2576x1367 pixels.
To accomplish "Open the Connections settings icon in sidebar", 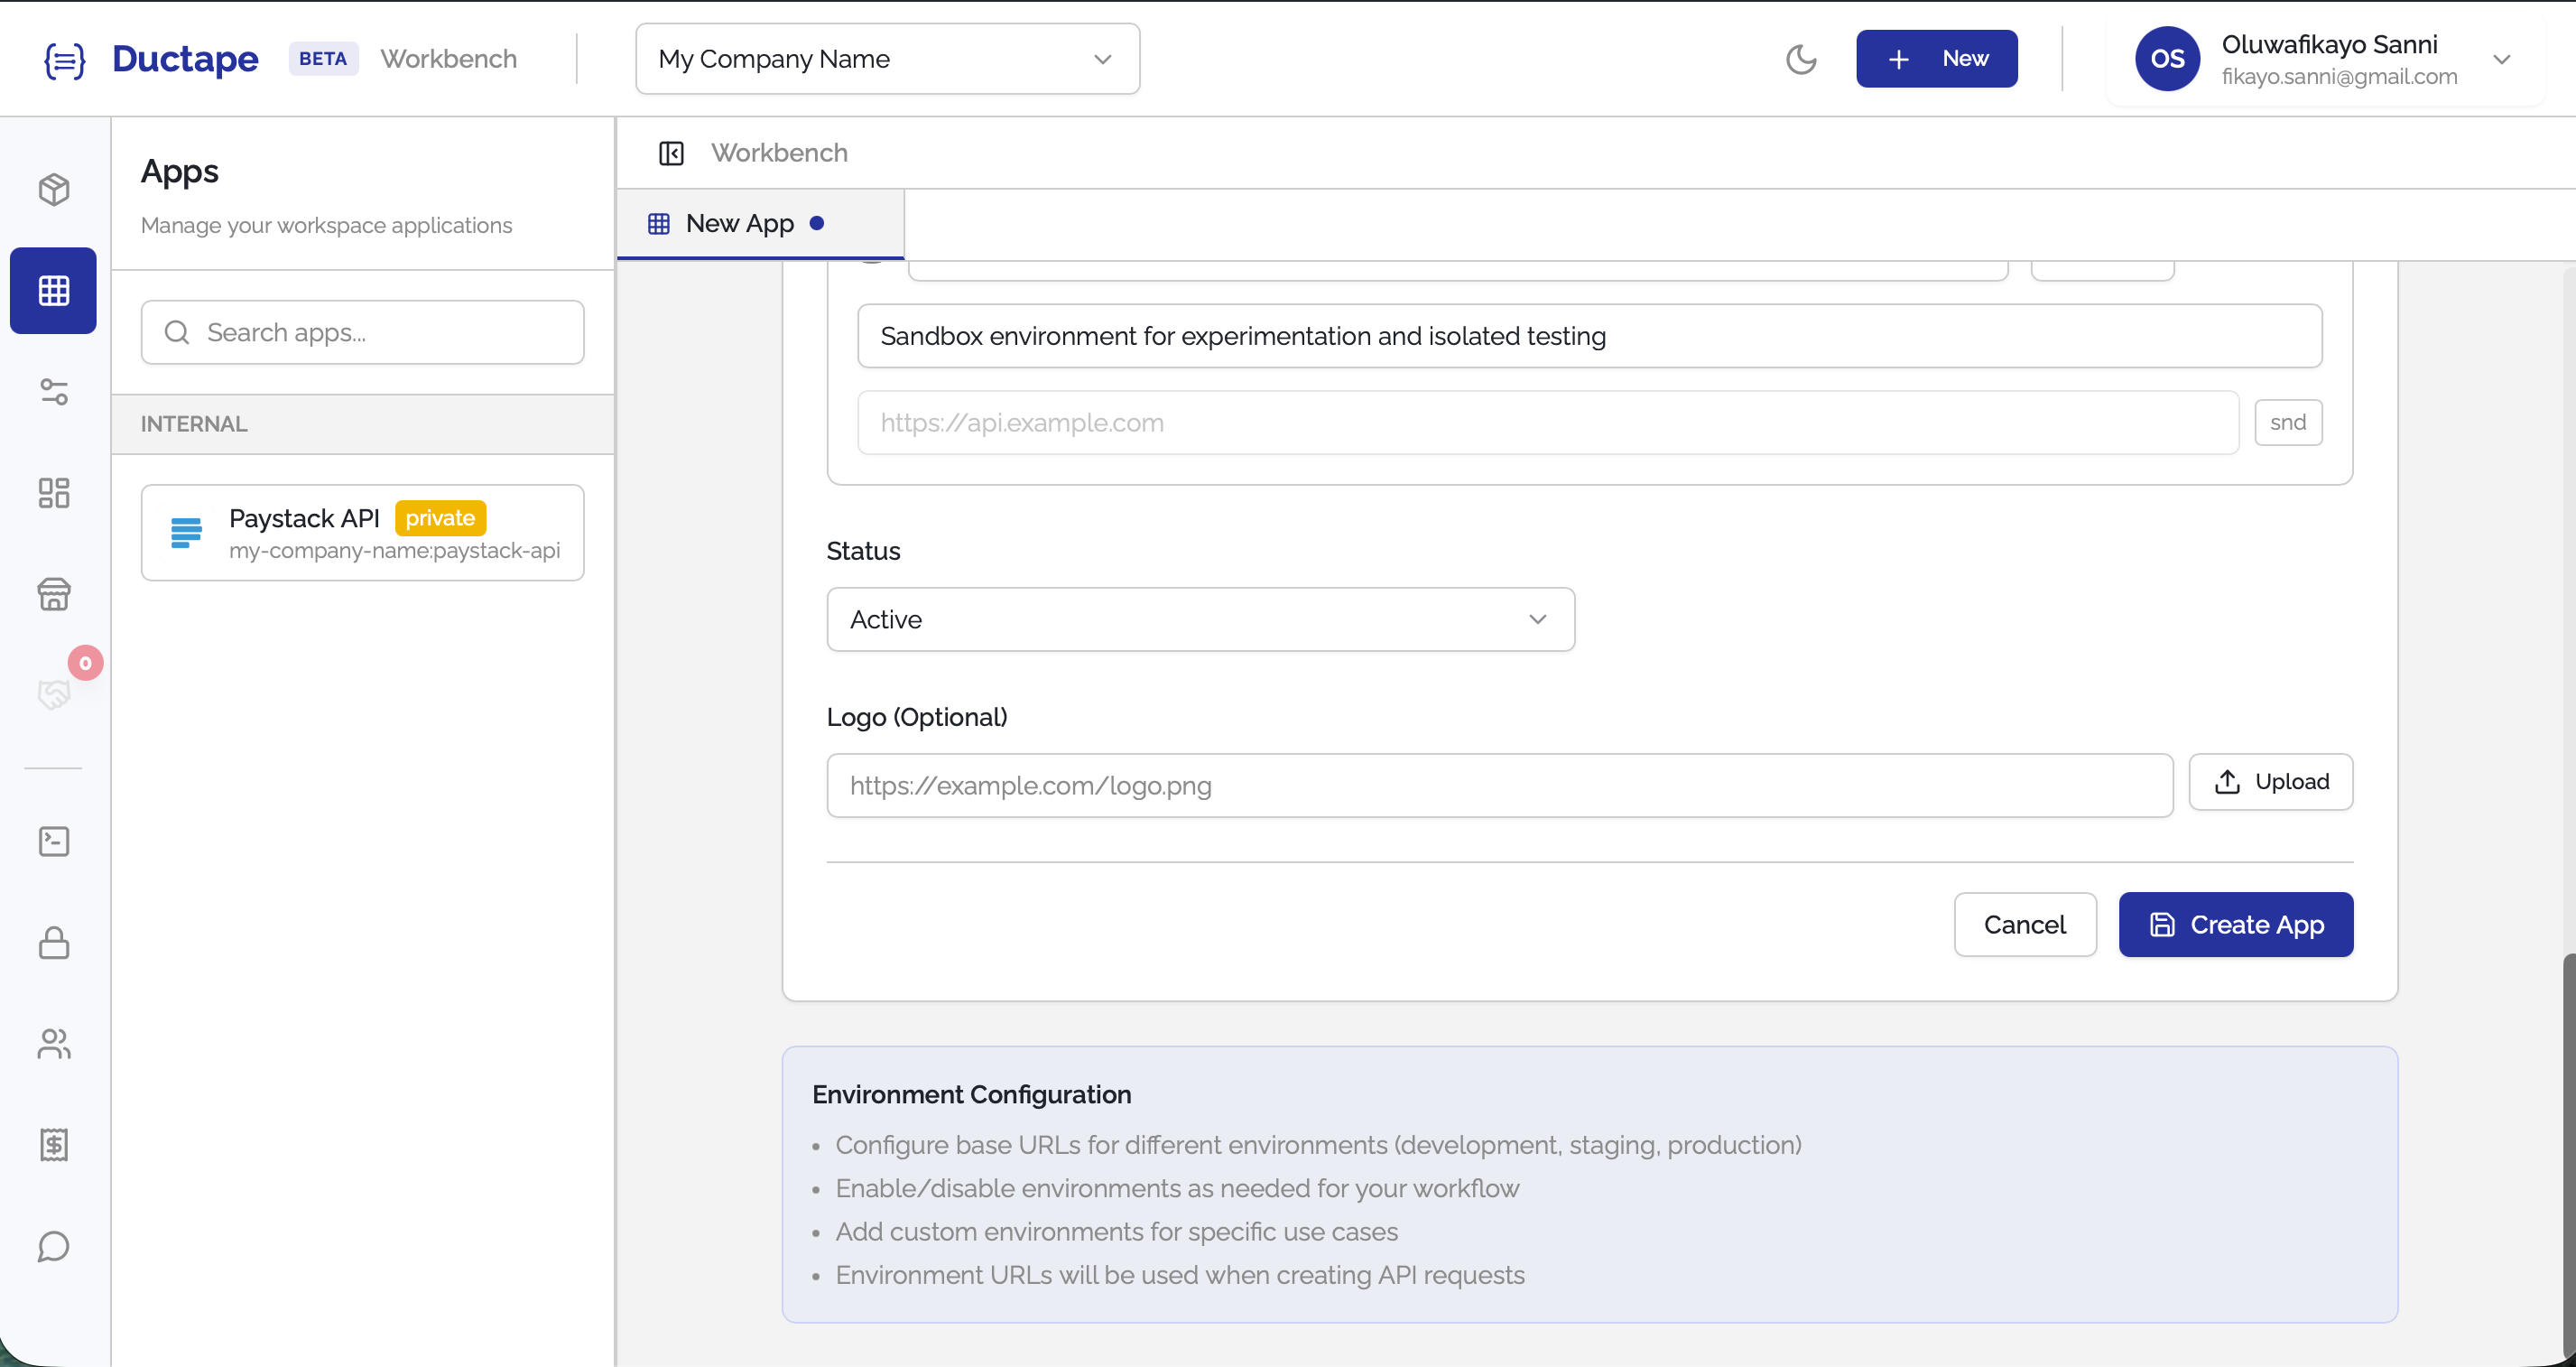I will 53,391.
